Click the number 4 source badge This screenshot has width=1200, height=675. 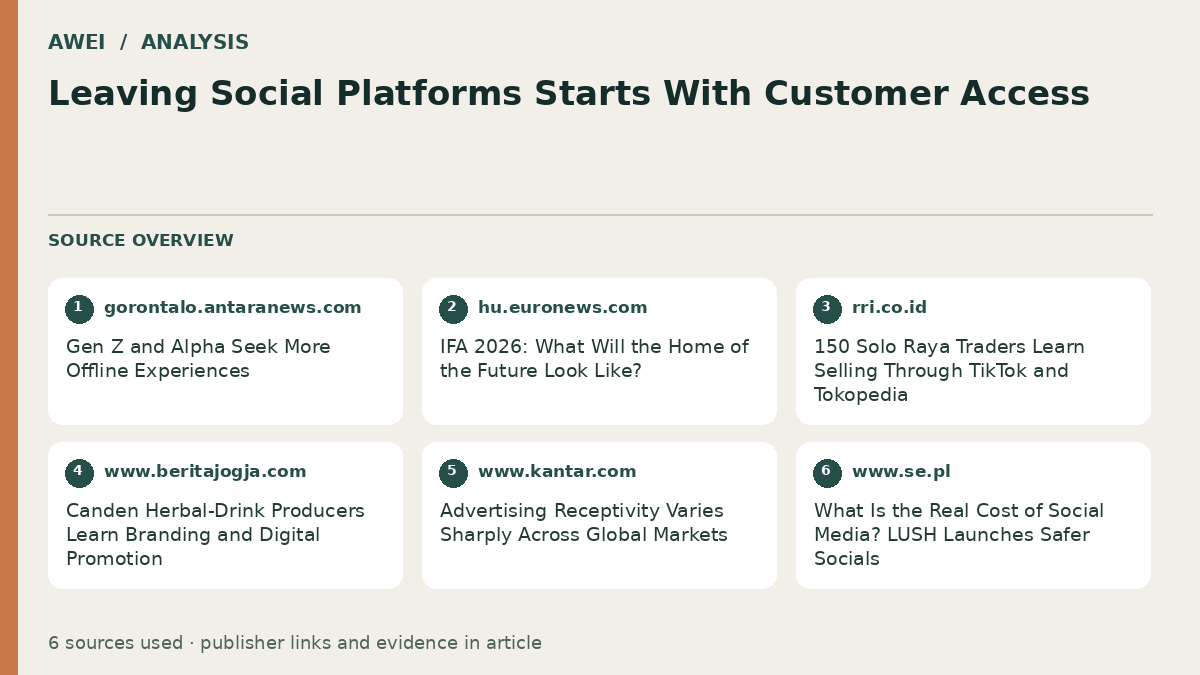tap(79, 473)
